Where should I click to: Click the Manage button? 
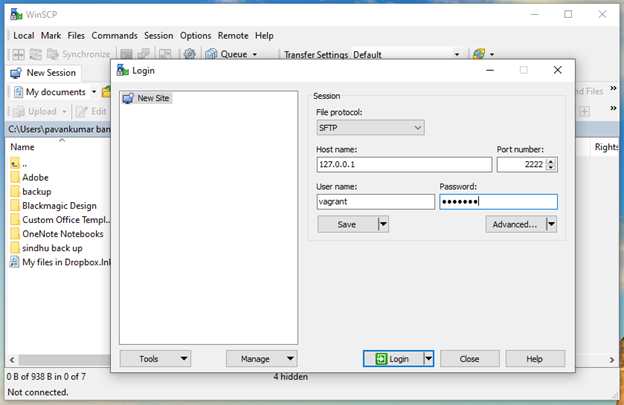click(261, 359)
